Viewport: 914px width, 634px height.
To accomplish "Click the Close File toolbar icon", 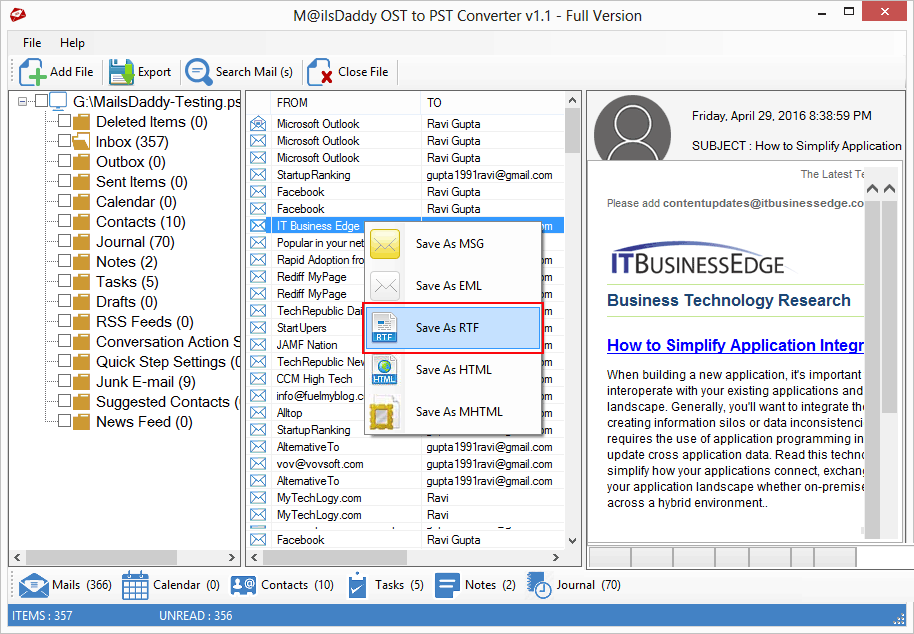I will click(319, 72).
